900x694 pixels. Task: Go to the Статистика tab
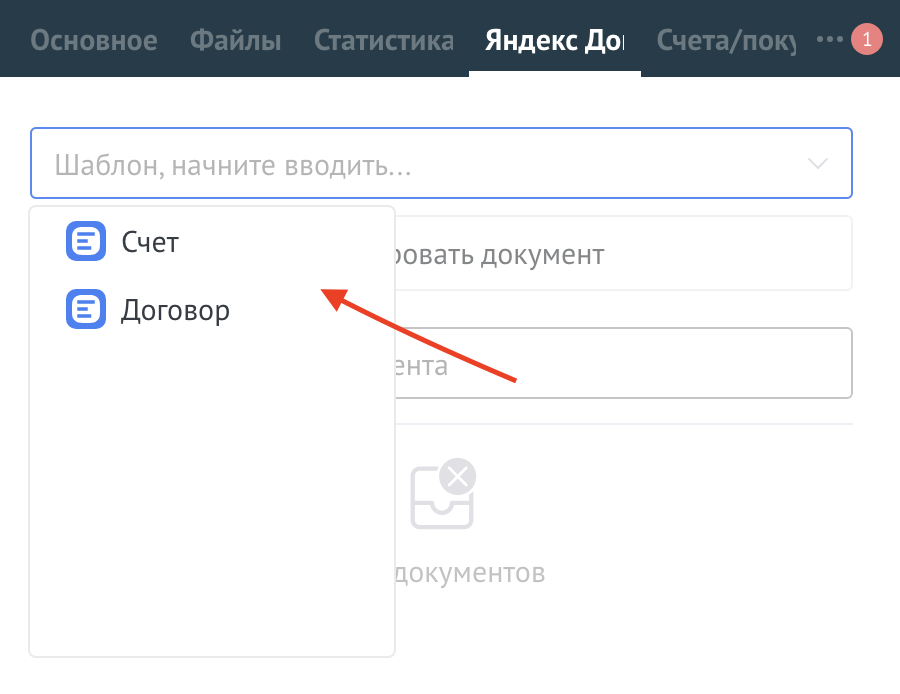point(383,41)
